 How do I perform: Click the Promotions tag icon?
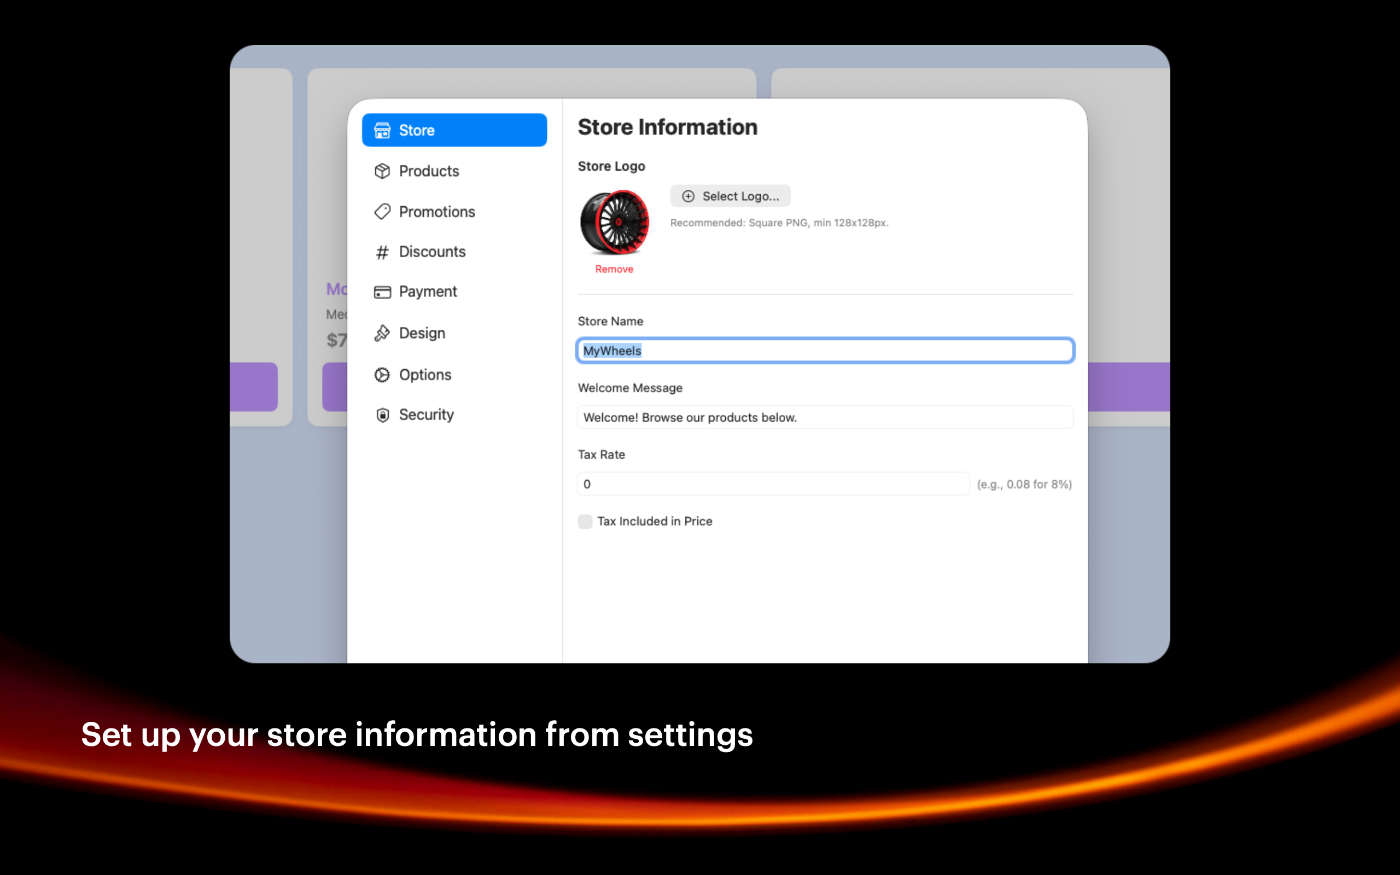(382, 212)
